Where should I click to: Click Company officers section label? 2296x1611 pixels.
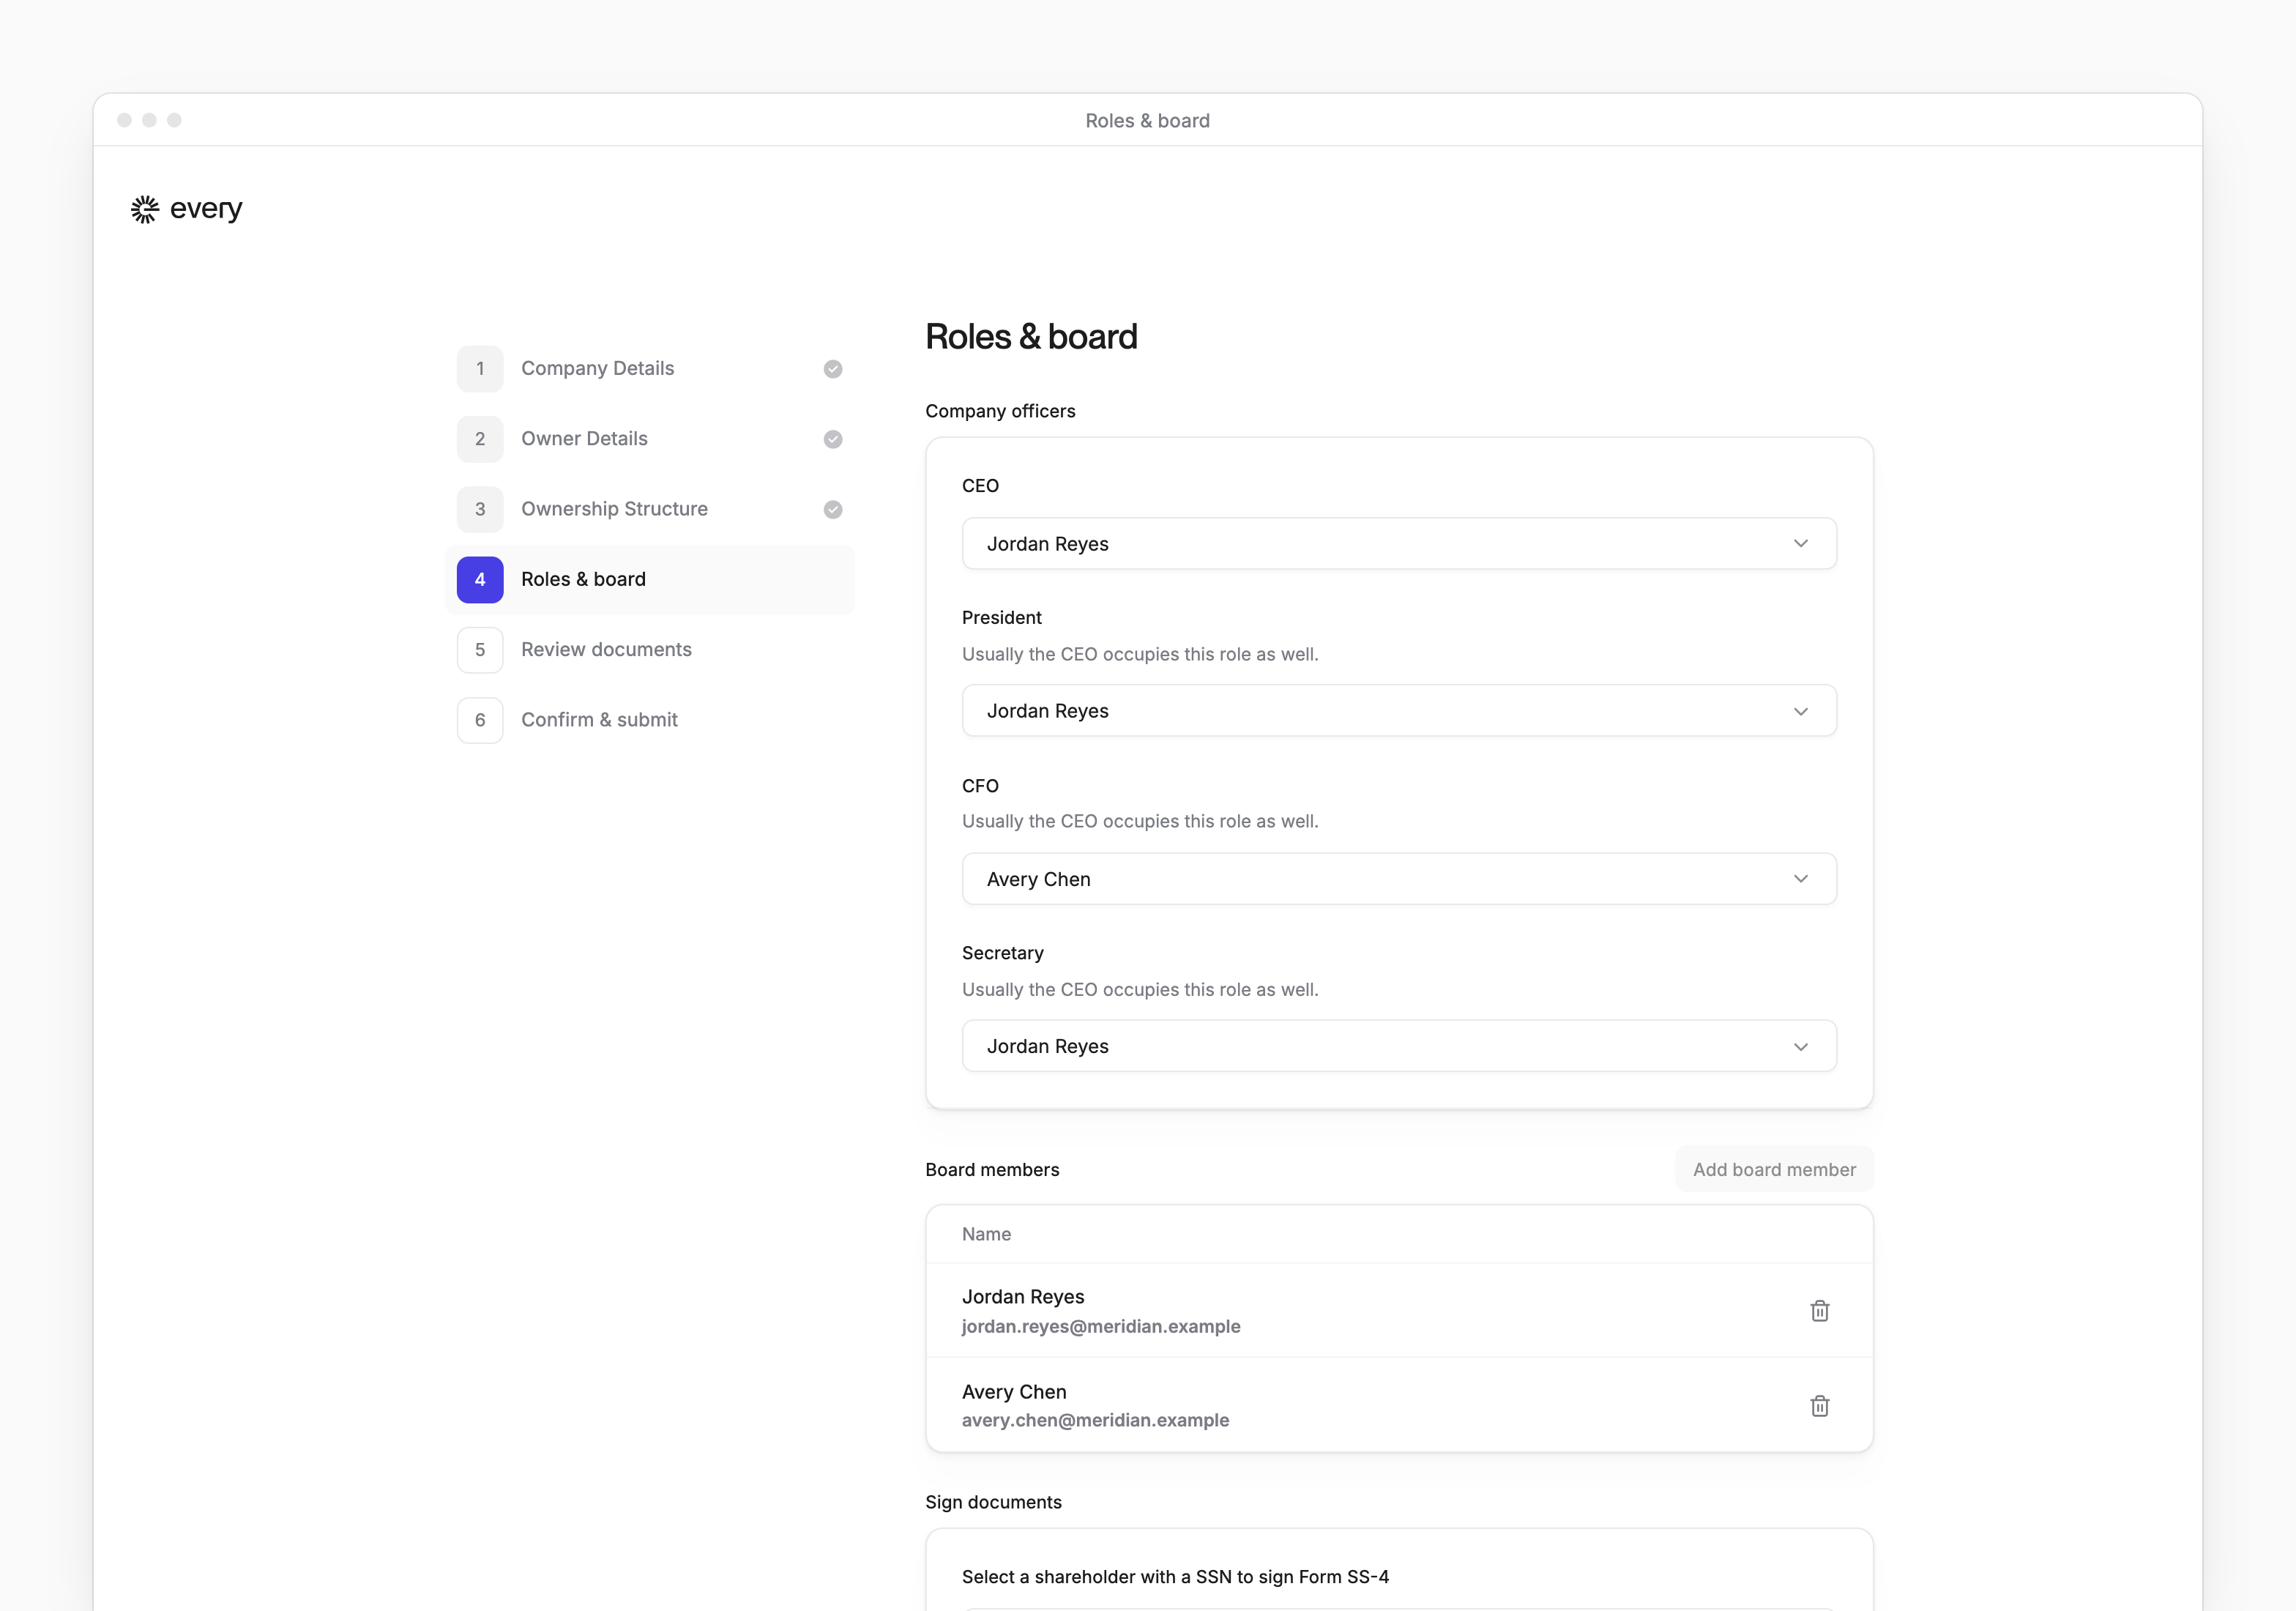pos(1000,411)
